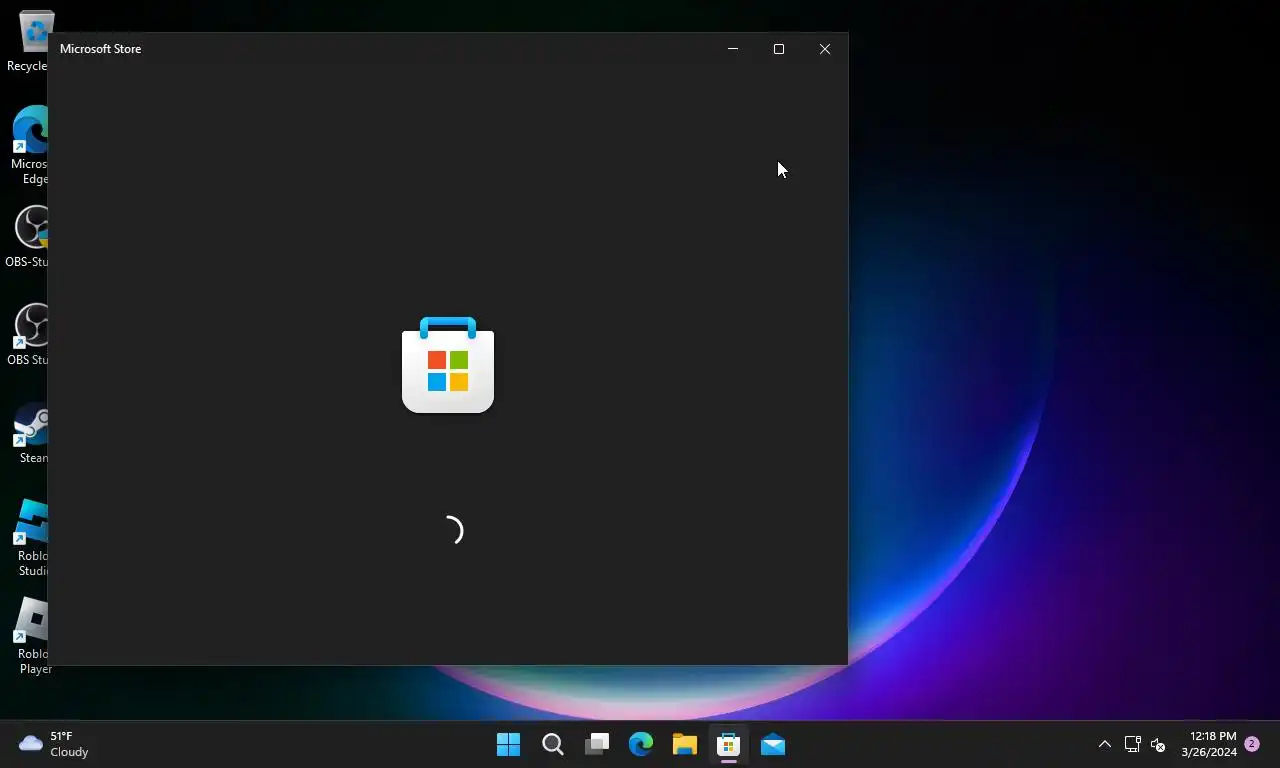Open Task View on the taskbar
Screen dimensions: 1280x768
coord(597,744)
